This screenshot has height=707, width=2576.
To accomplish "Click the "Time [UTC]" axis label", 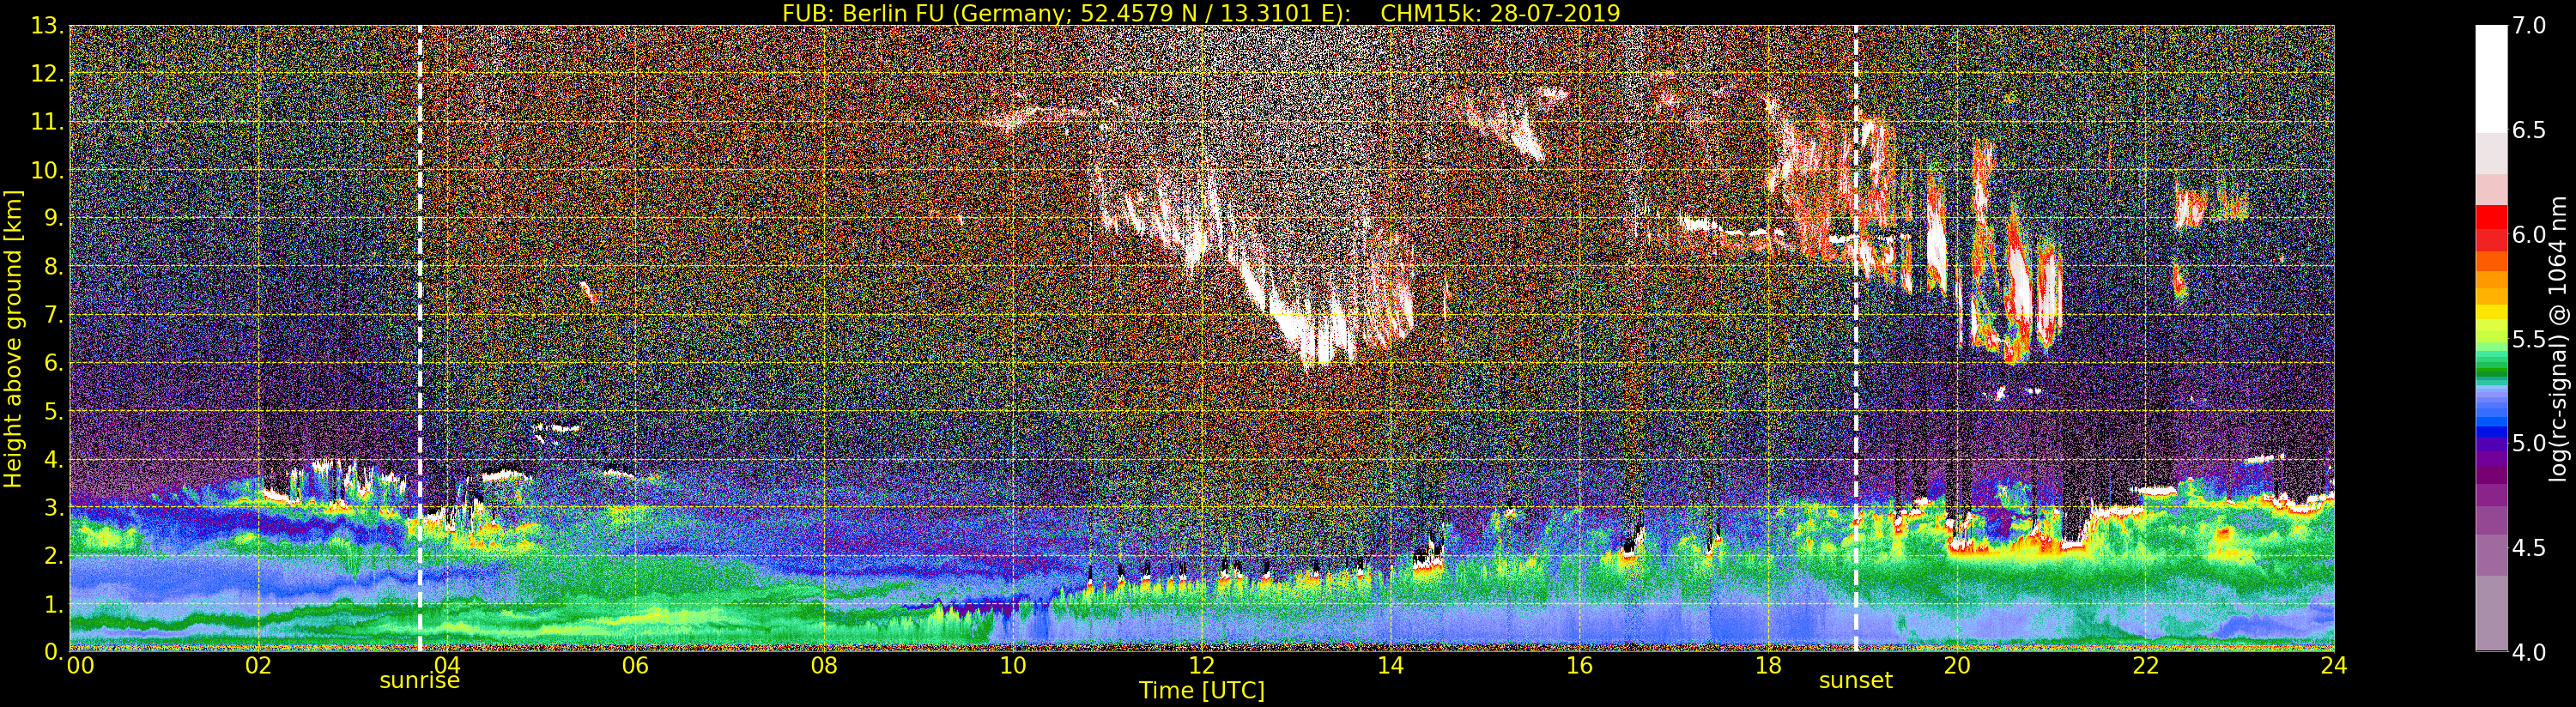I will click(1201, 691).
